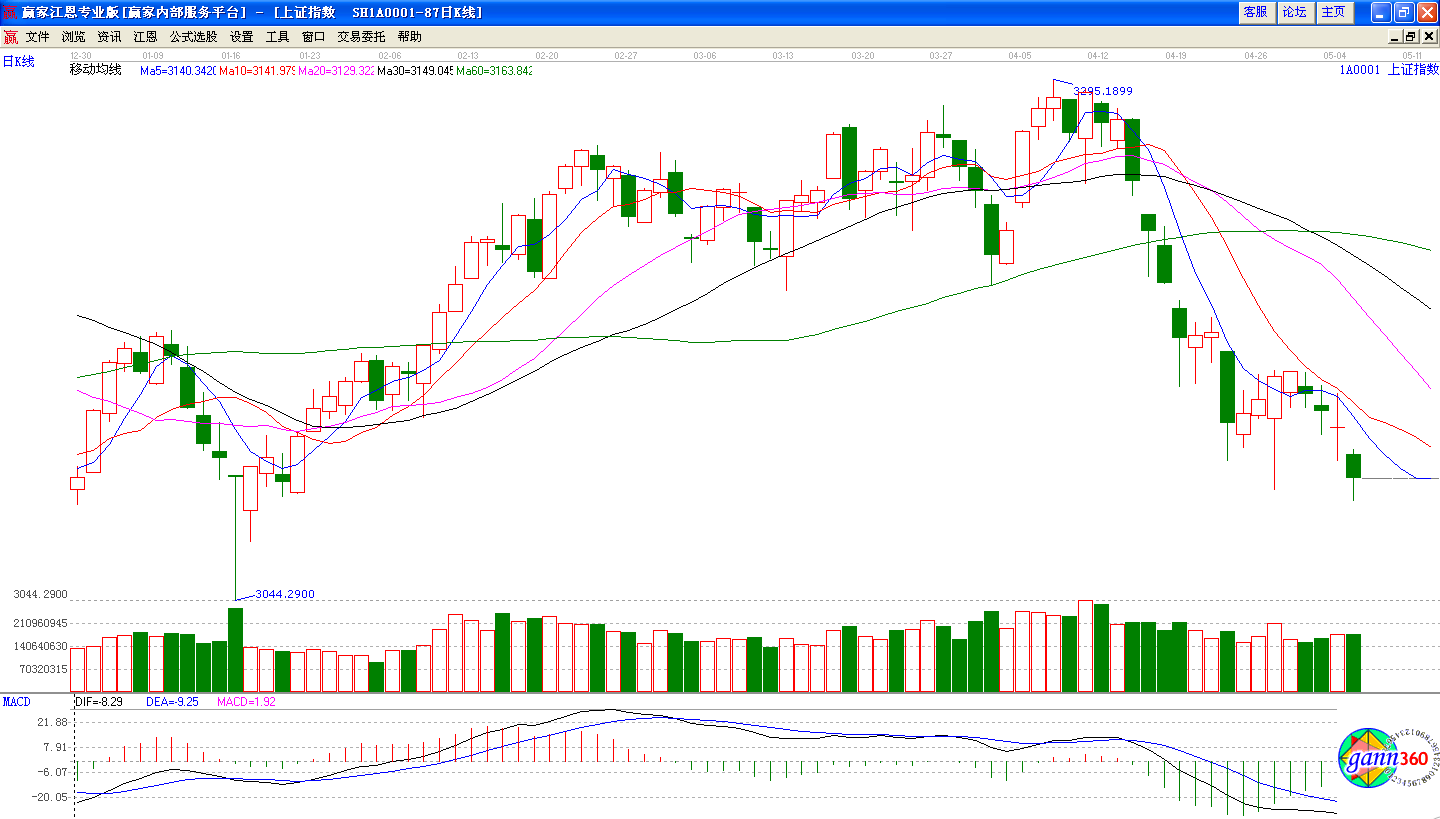
Task: Open the 设置 menu
Action: point(241,37)
